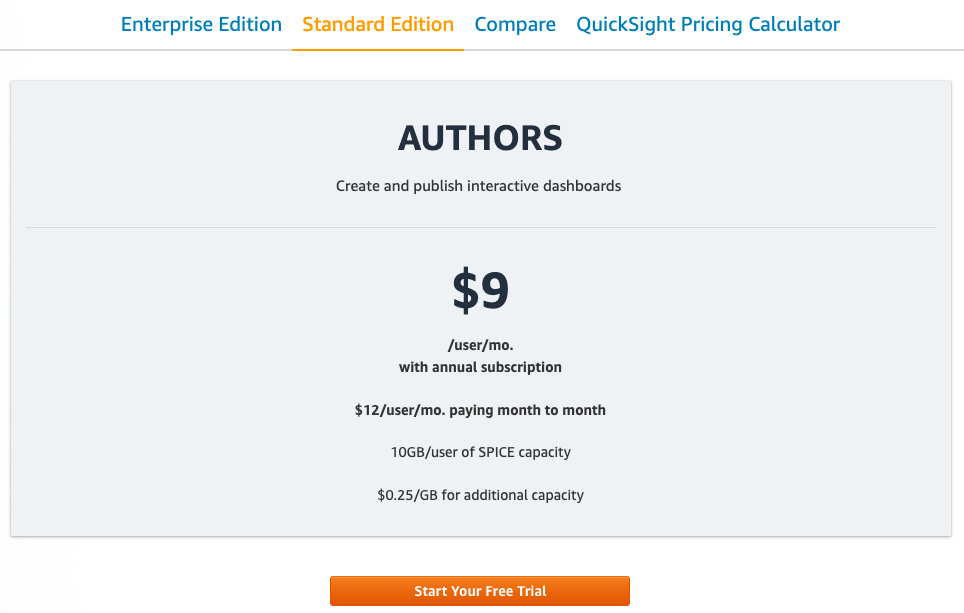Viewport: 964px width, 613px height.
Task: Click the Start Your Free Trial button
Action: coord(480,591)
